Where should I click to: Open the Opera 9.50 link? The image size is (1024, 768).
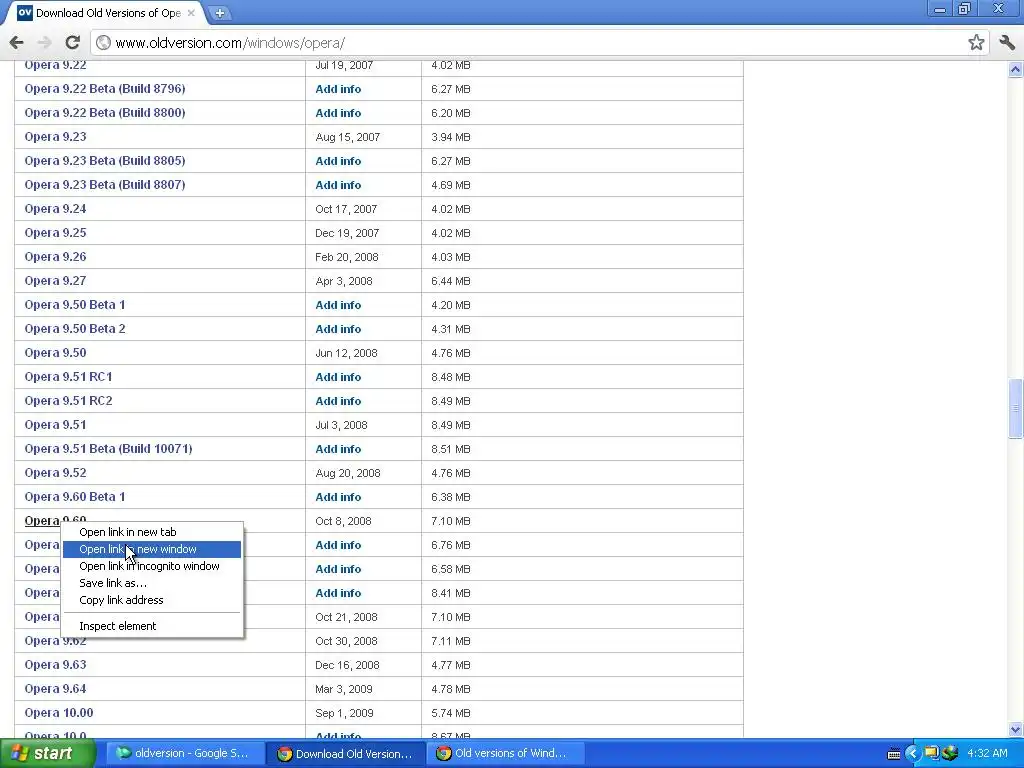coord(56,353)
